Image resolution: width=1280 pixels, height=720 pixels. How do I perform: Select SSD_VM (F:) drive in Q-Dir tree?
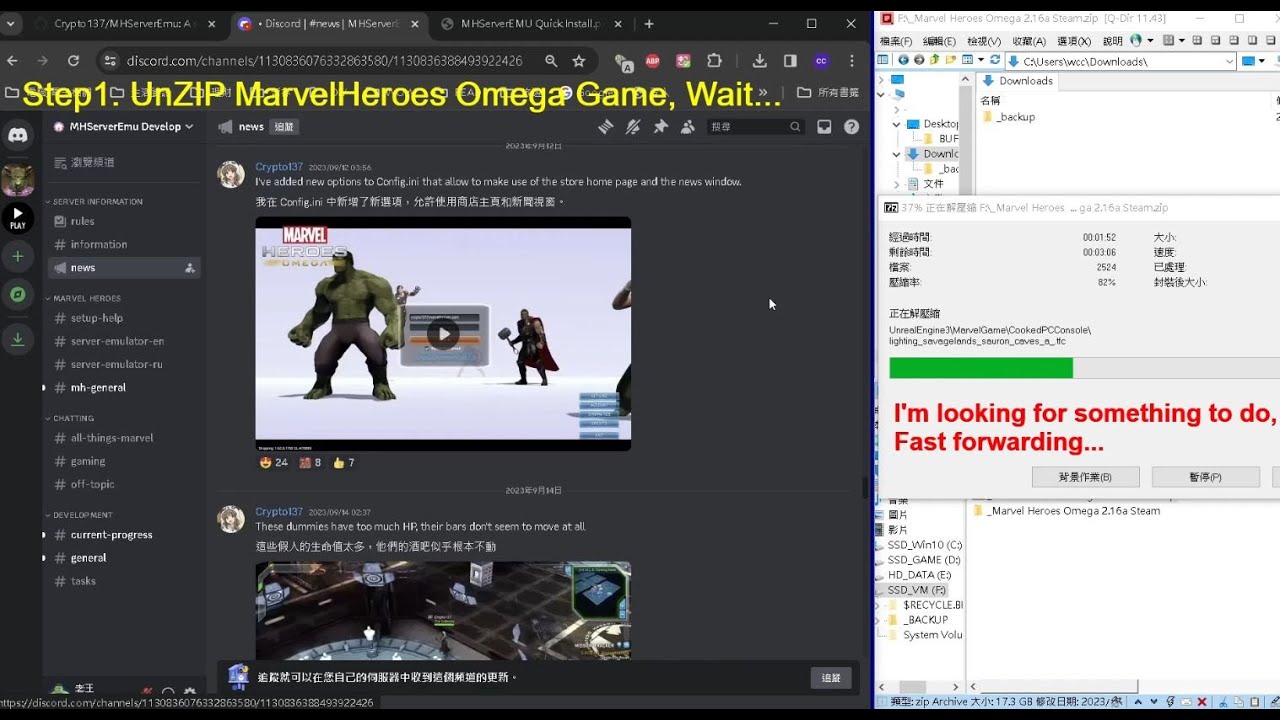[916, 590]
